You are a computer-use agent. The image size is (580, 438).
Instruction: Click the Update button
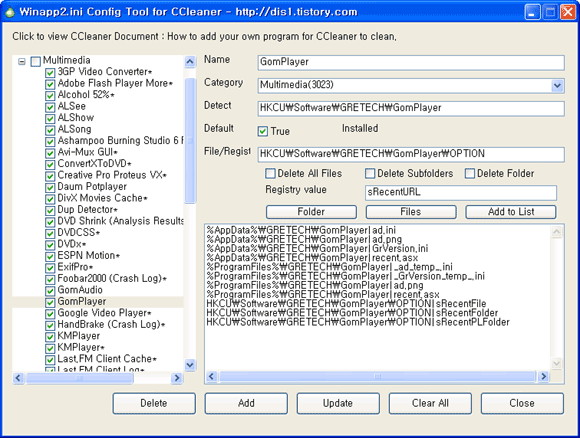(338, 403)
